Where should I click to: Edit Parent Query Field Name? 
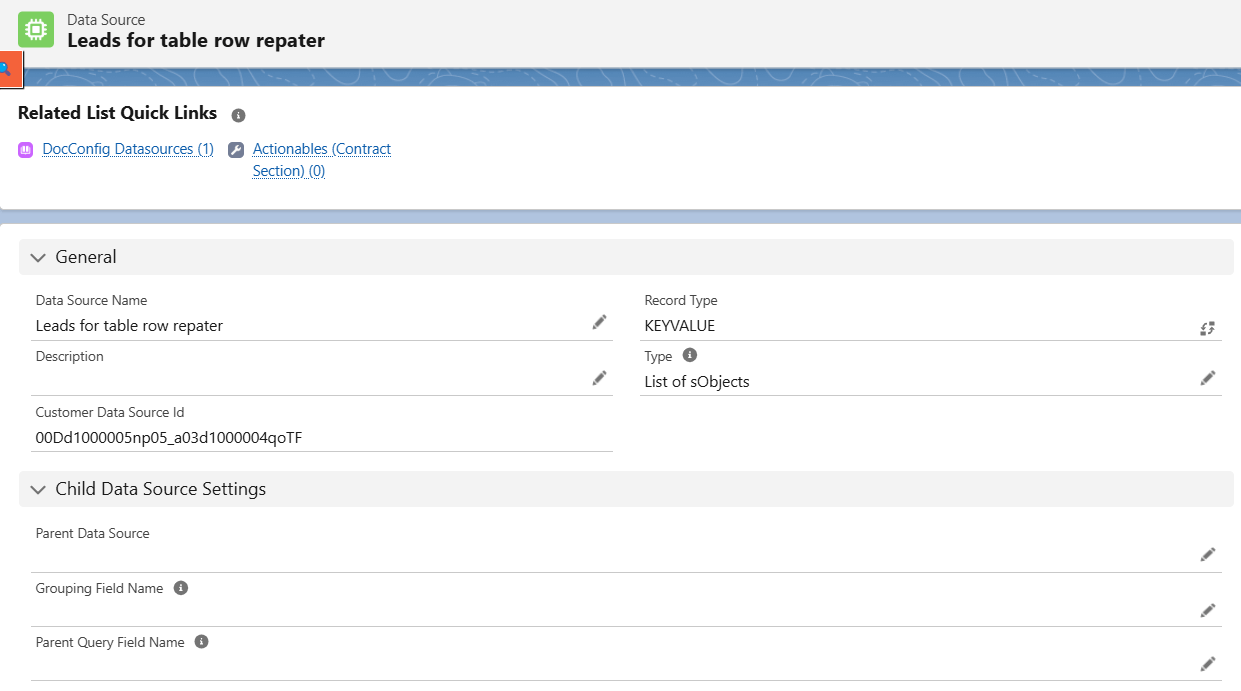tap(1207, 663)
